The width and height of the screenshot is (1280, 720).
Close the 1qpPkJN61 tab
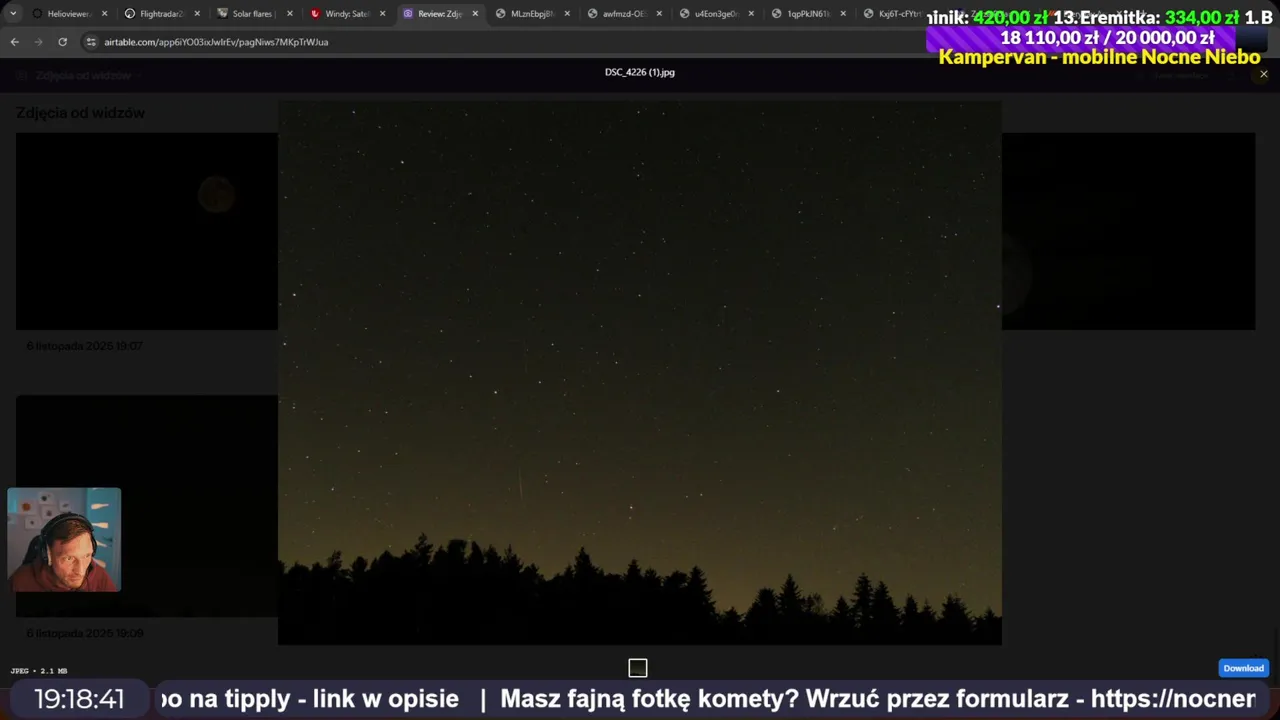coord(843,14)
